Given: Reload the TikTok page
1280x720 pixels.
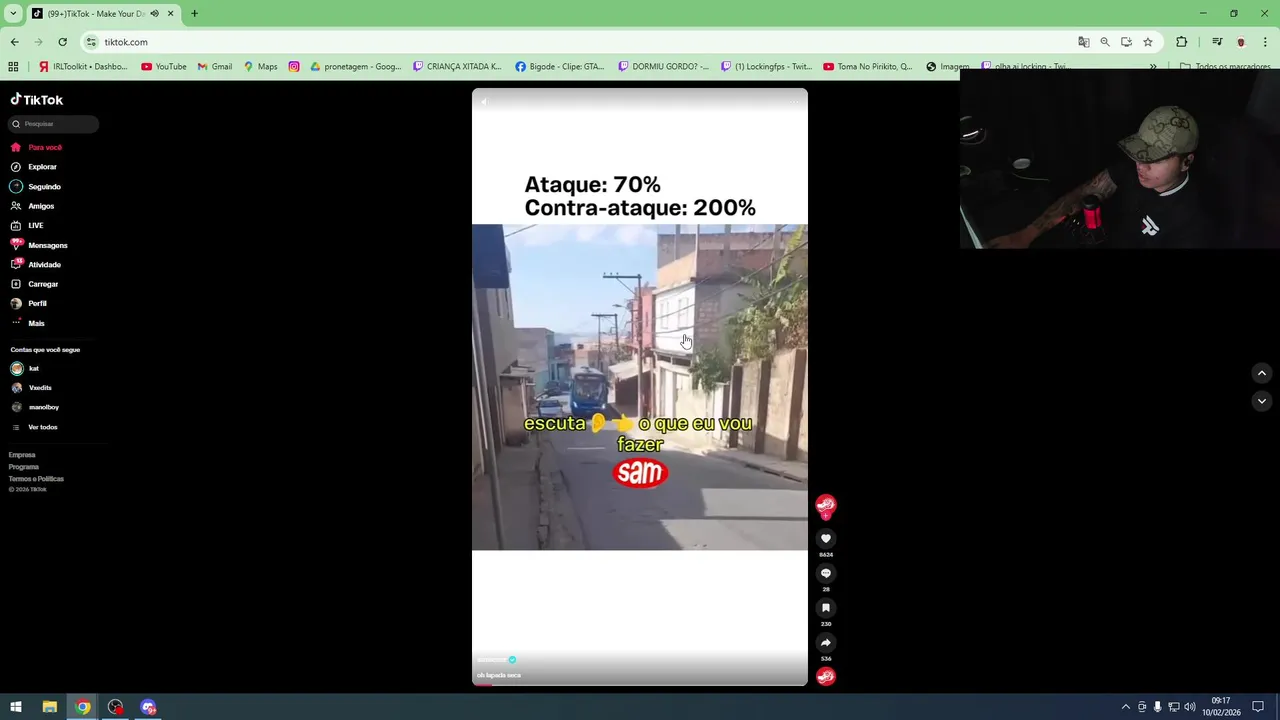Looking at the screenshot, I should 62,42.
